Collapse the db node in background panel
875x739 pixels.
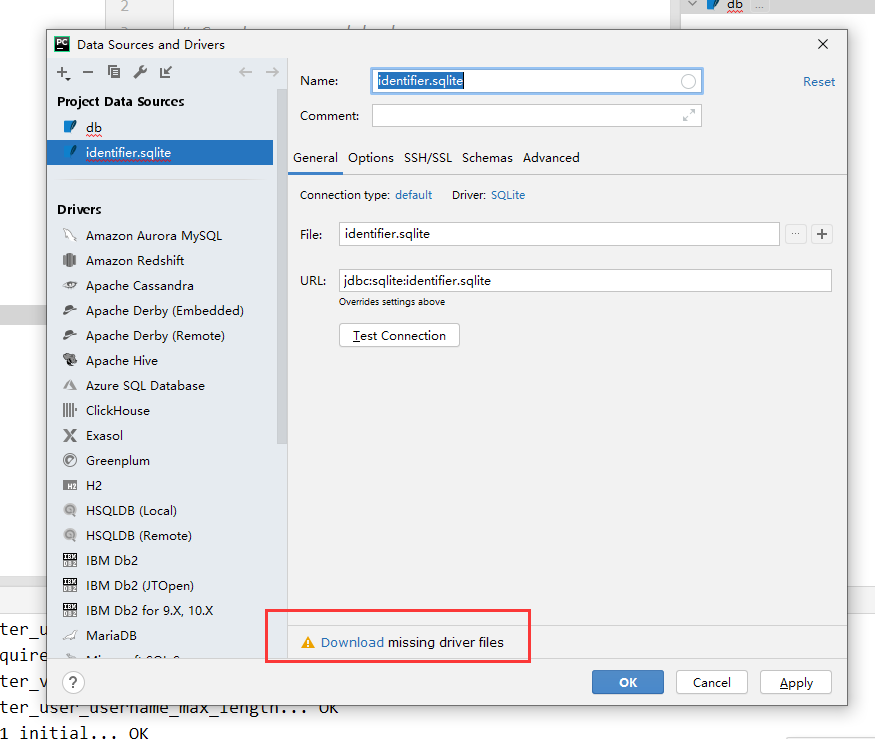coord(693,4)
